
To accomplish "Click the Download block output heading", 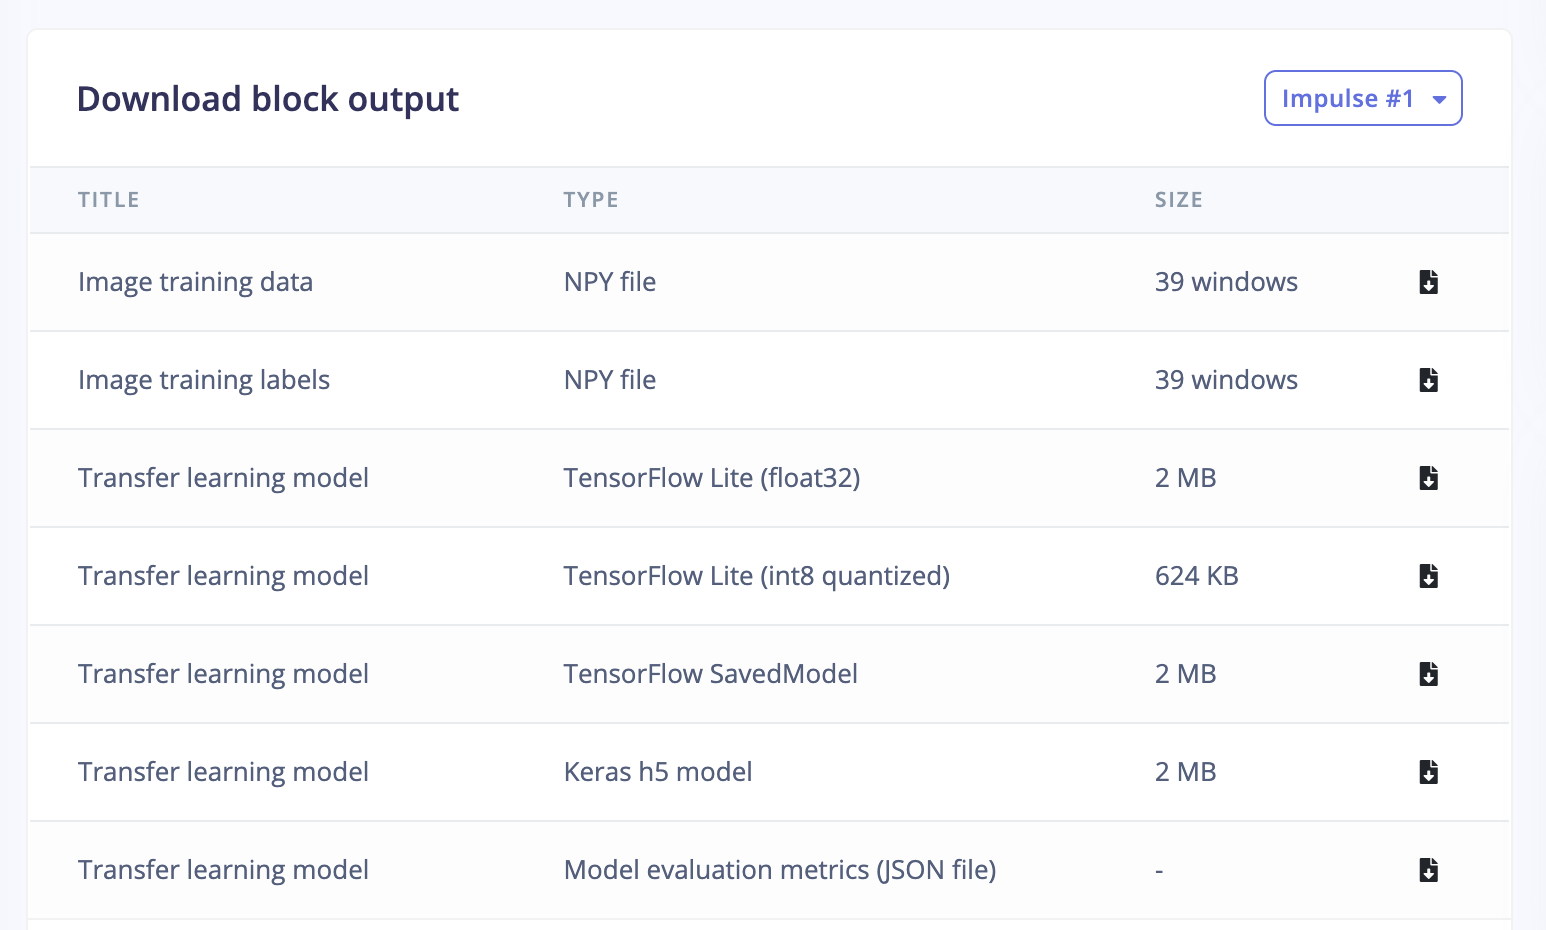I will point(268,99).
